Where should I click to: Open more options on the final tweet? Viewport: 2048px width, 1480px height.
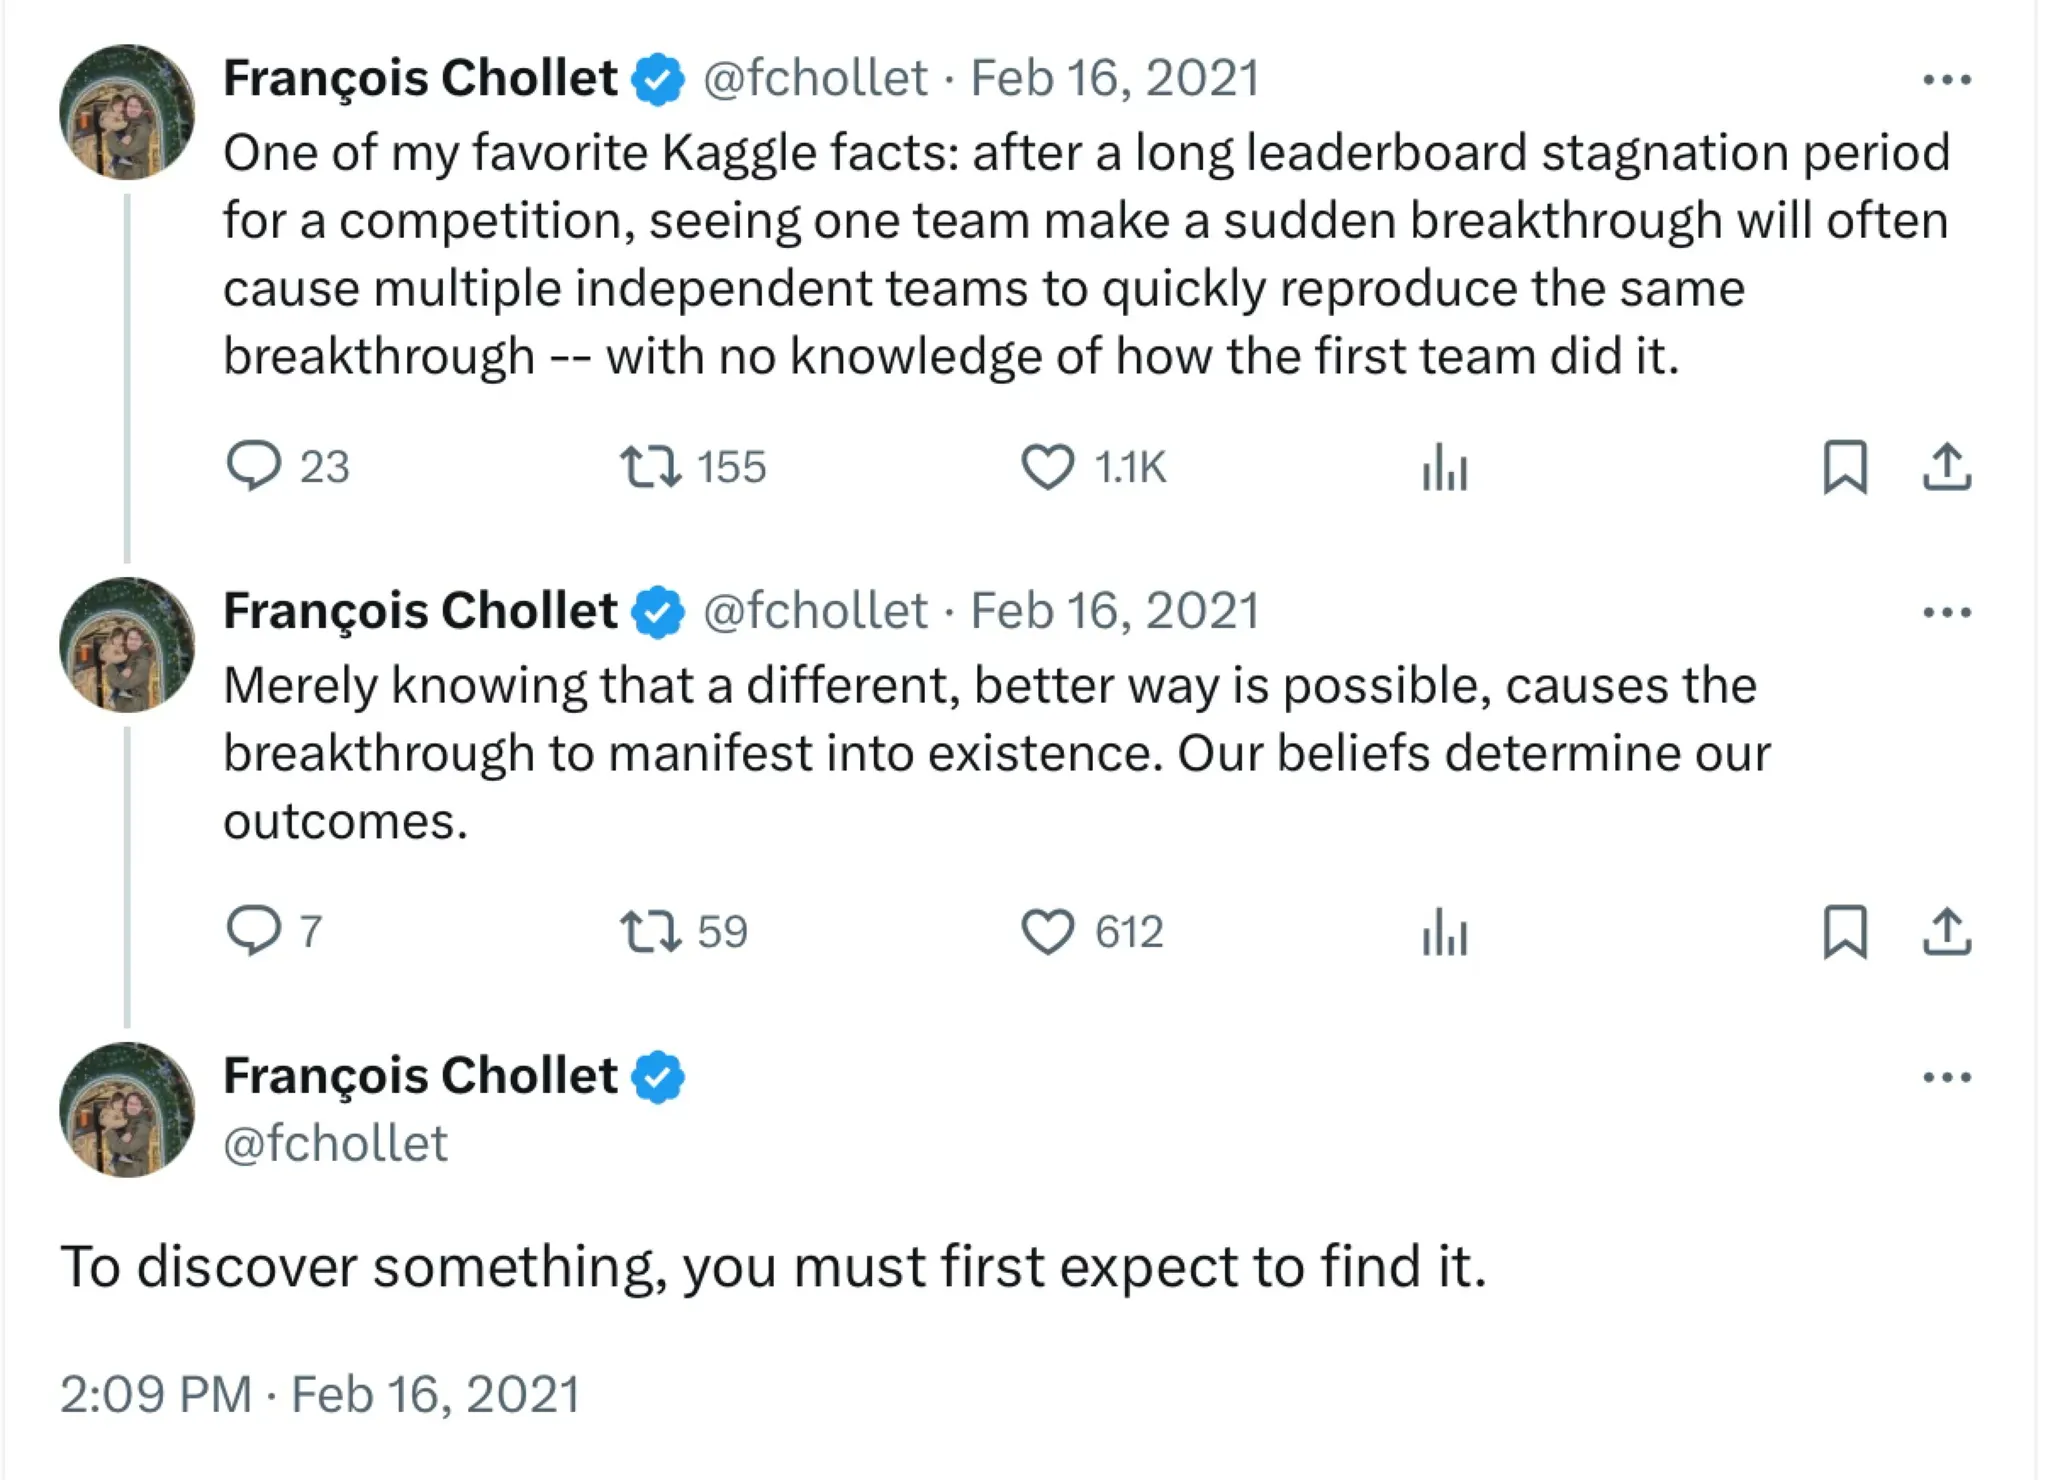(1946, 1077)
